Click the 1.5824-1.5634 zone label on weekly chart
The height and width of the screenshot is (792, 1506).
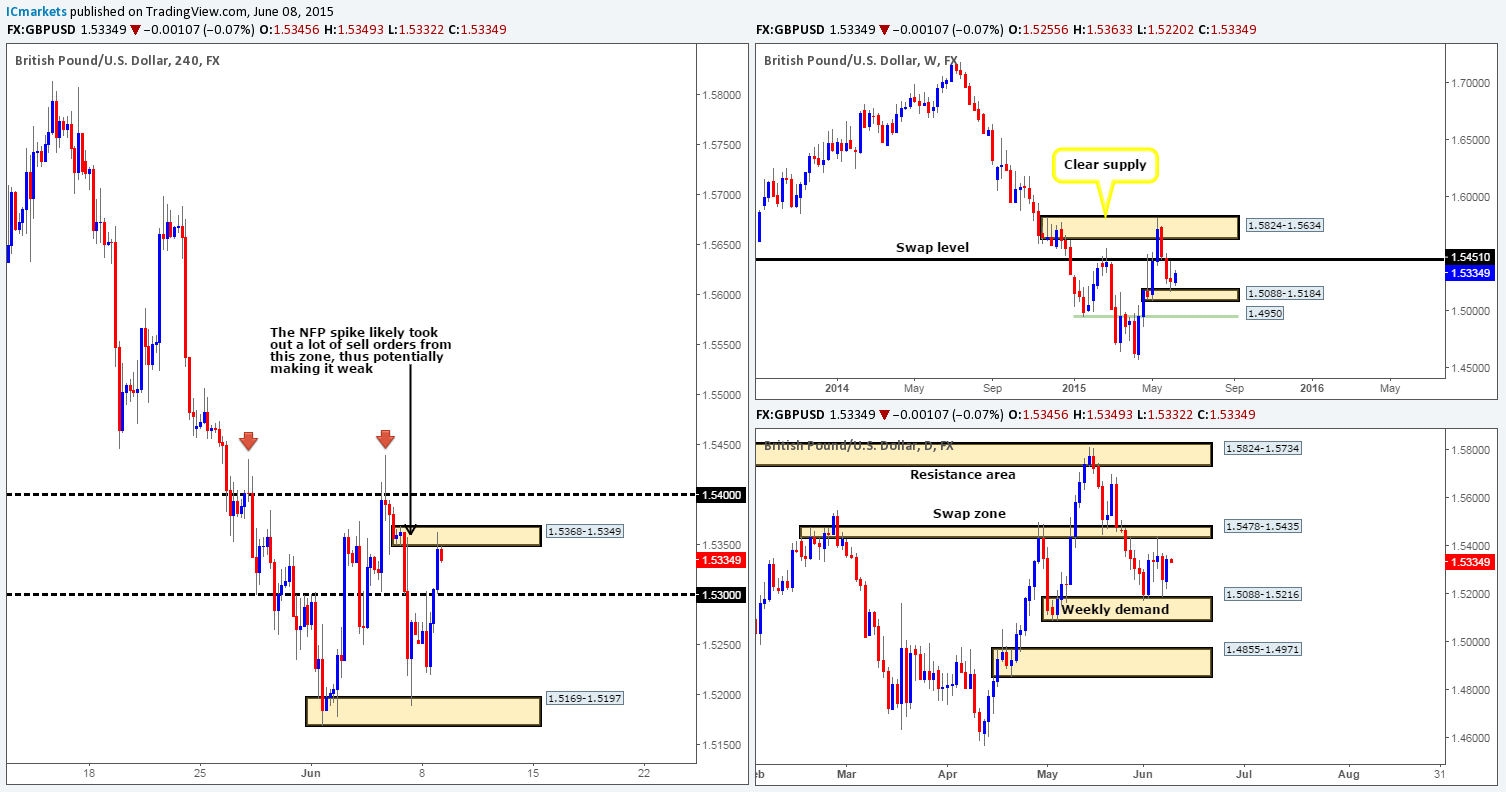pyautogui.click(x=1285, y=225)
